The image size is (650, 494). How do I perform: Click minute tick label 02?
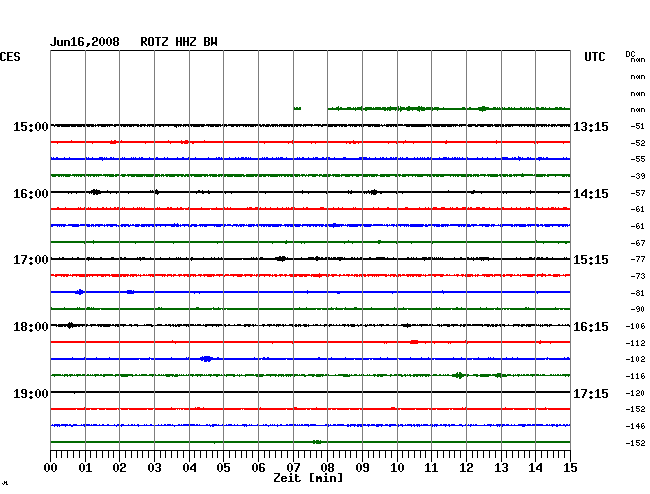[x=119, y=468]
